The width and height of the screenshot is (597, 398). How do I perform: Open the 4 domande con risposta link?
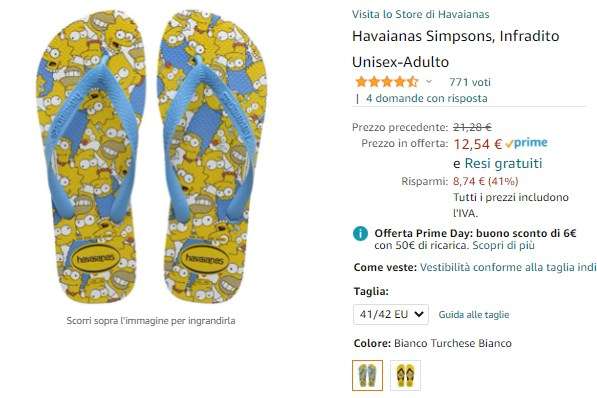(x=427, y=98)
